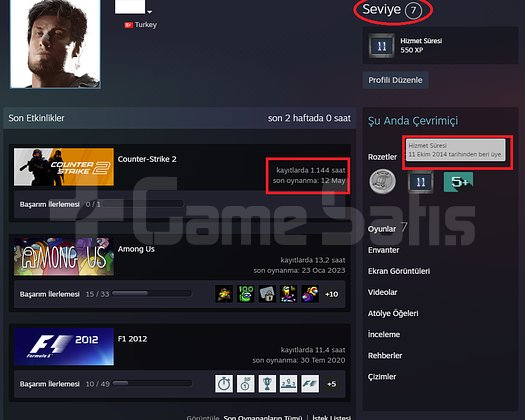This screenshot has height=420, width=525.
Task: Expand the dropdown arrow beside the profile name
Action: 150,12
